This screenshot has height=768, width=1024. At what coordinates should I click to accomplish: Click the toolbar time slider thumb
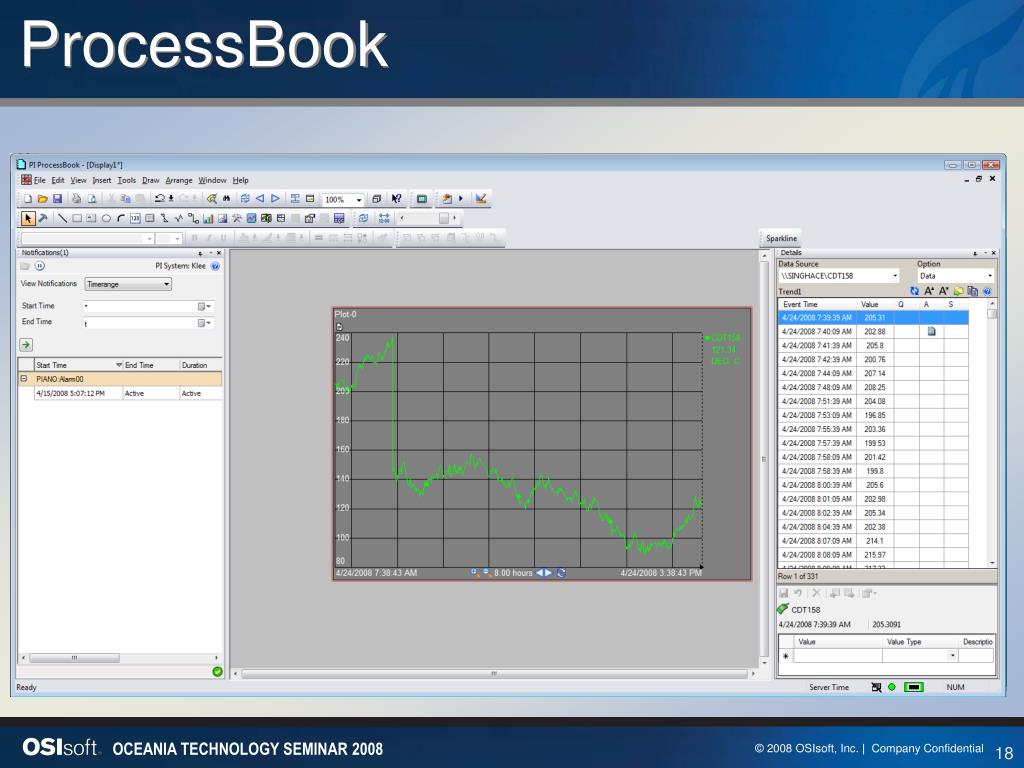click(x=444, y=218)
